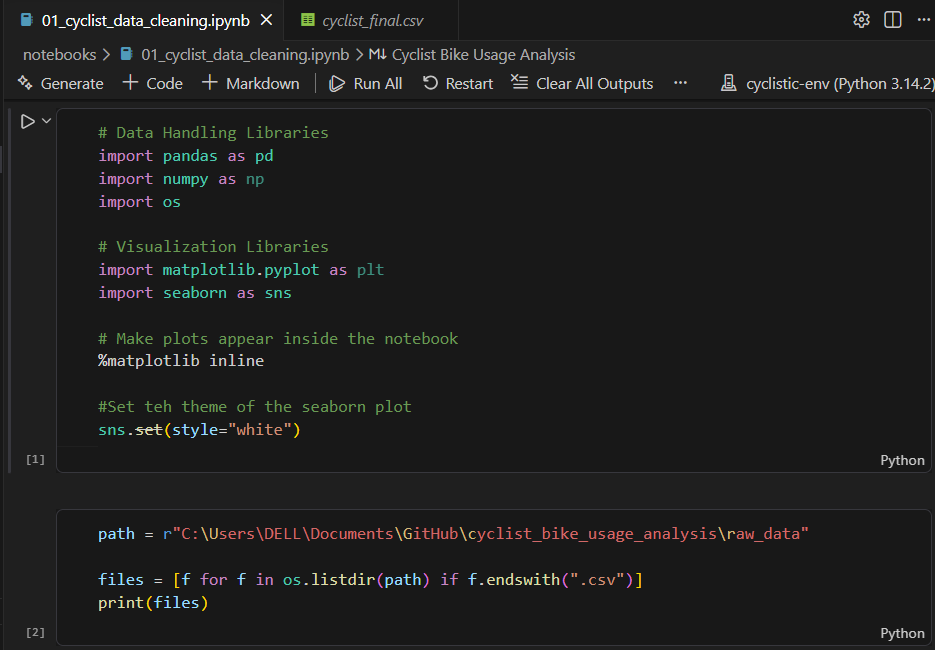935x650 pixels.
Task: Click the notebooks breadcrumb folder
Action: pyautogui.click(x=59, y=55)
